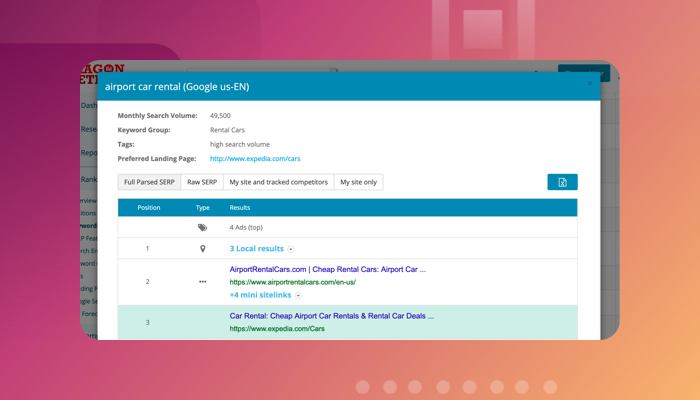700x400 pixels.
Task: Expand the 3 Local results arrow
Action: tap(291, 249)
